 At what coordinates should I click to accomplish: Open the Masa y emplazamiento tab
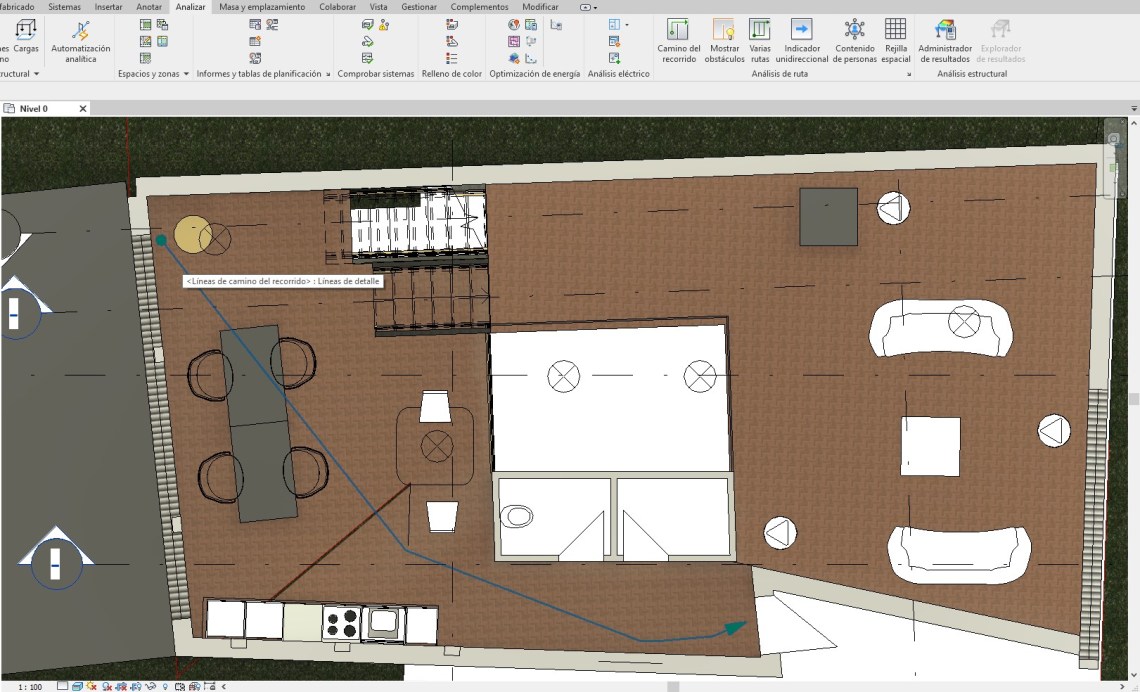tap(262, 7)
